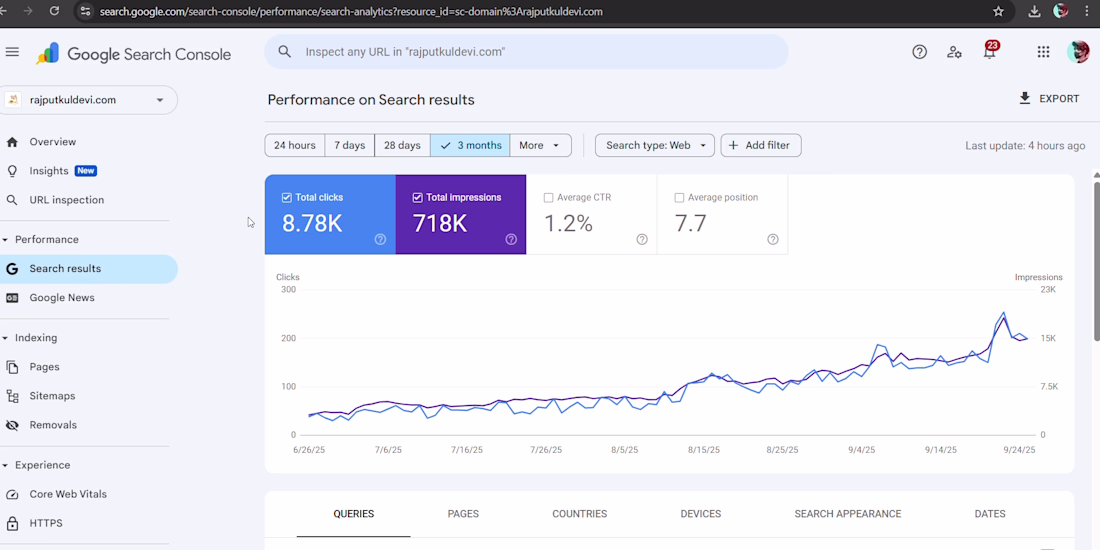Click the search magnifier icon in inspect bar

(284, 51)
